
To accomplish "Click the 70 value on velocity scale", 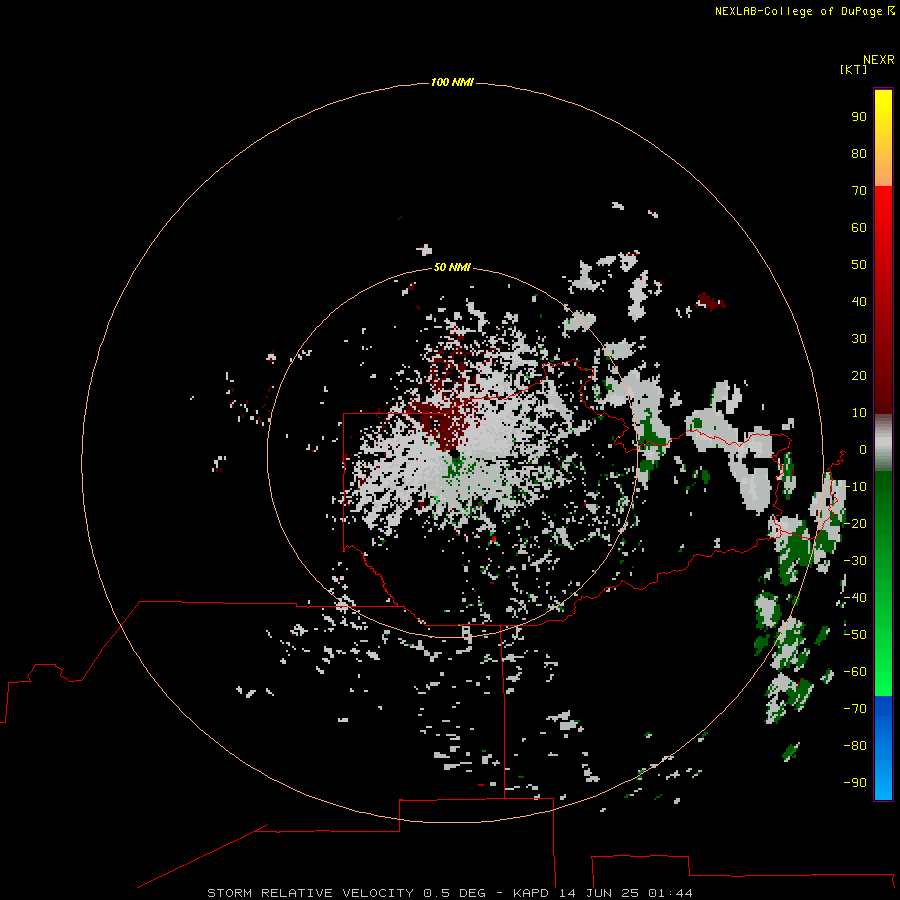I will pos(859,191).
